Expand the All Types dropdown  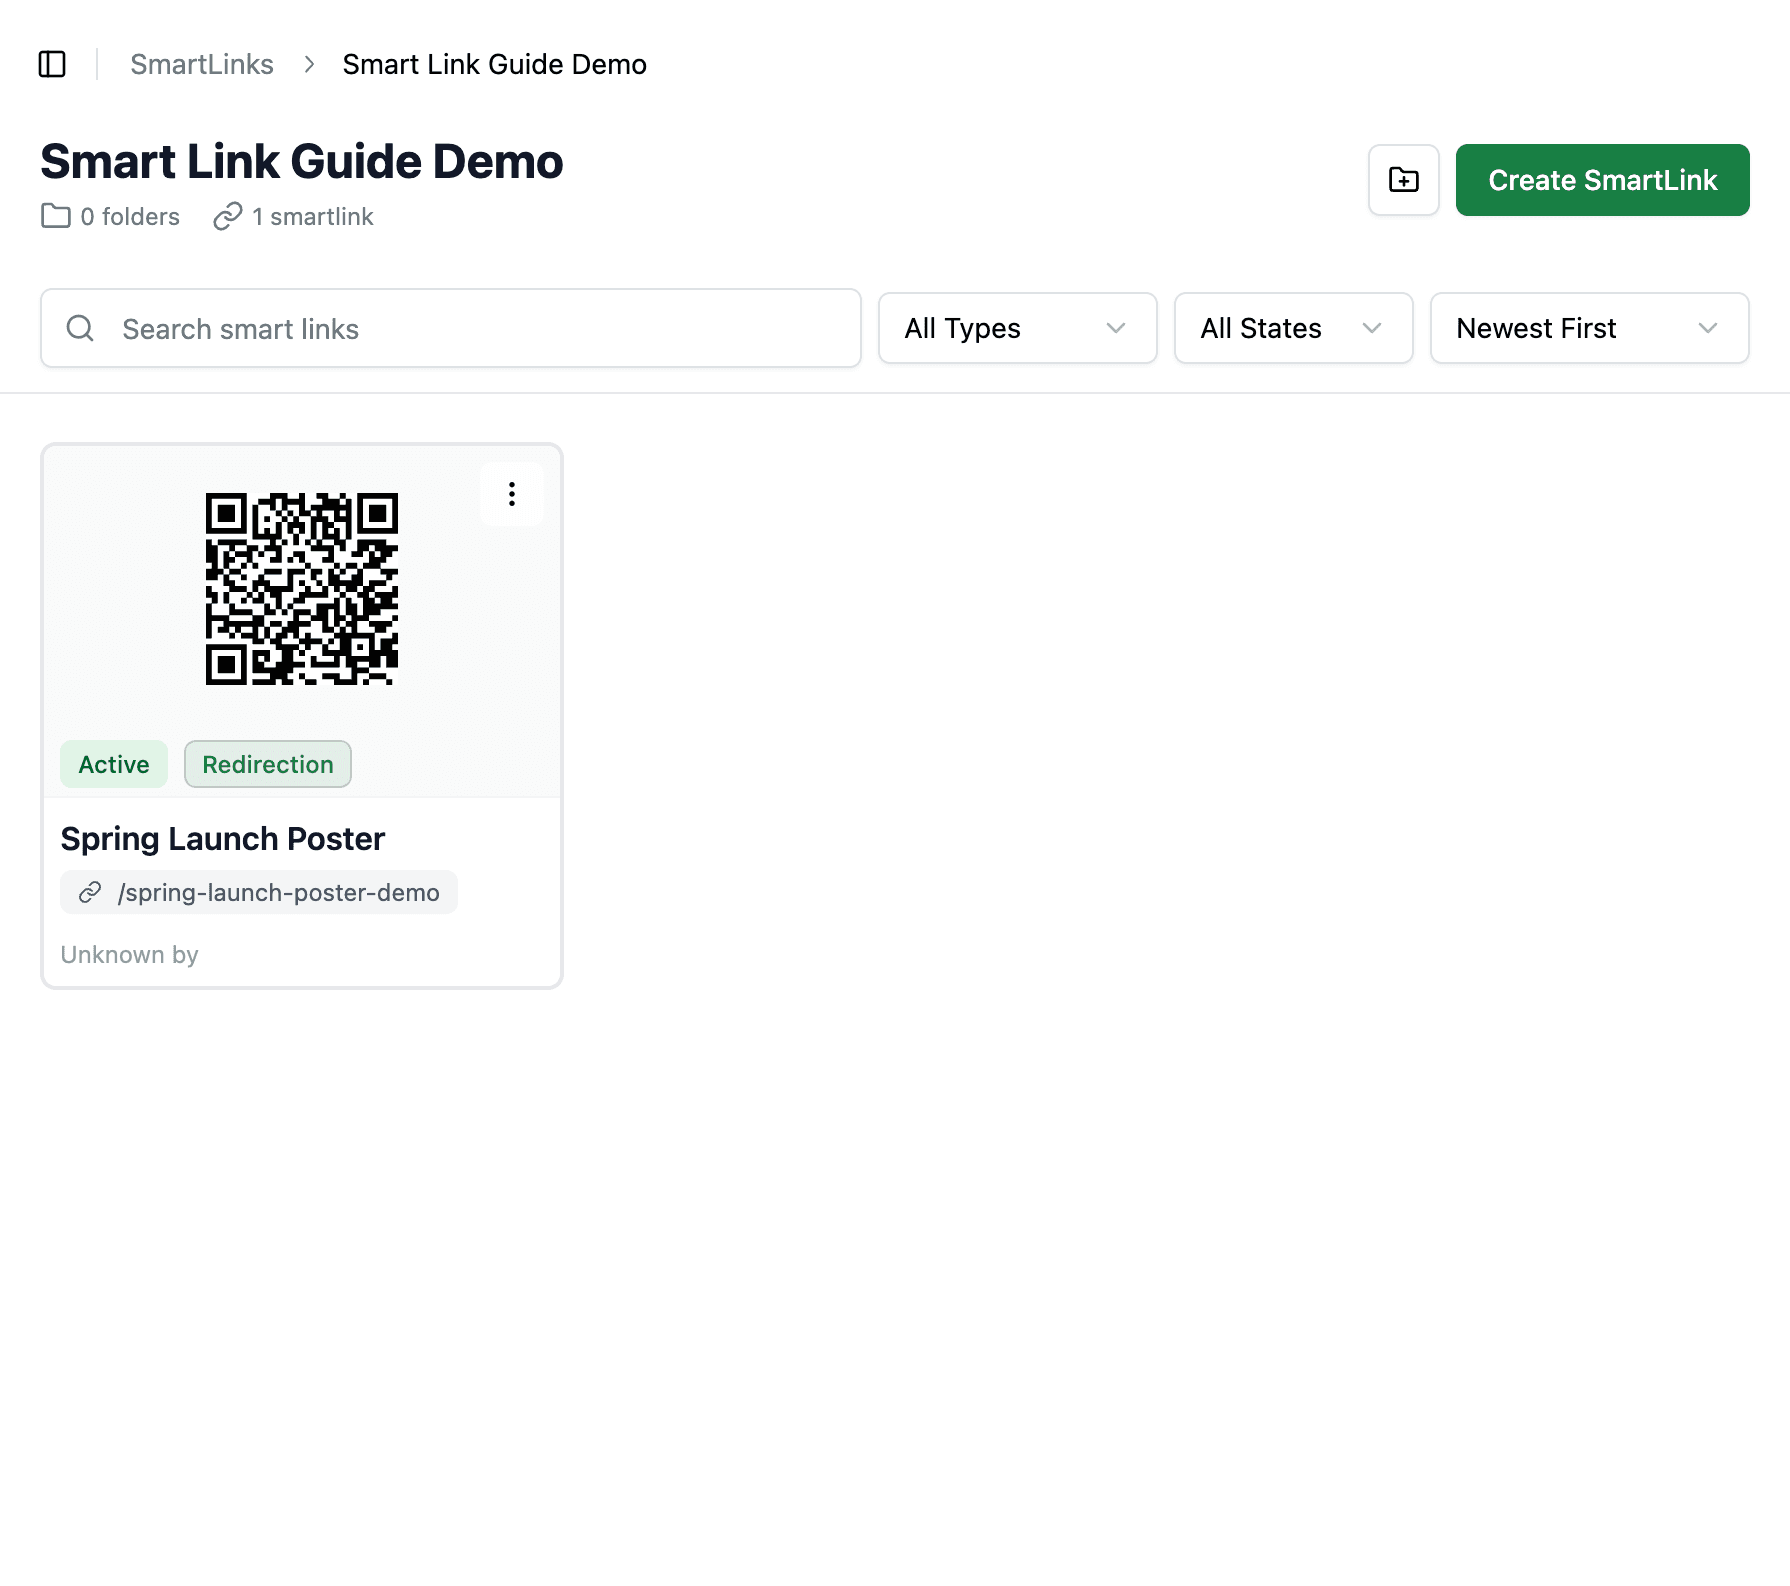pos(1018,328)
